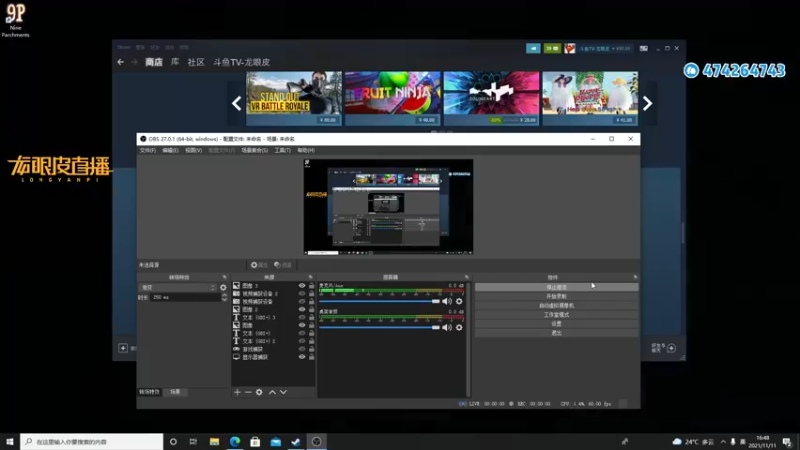Open the 属性 properties button above docks
Image resolution: width=800 pixels, height=450 pixels.
tap(259, 265)
